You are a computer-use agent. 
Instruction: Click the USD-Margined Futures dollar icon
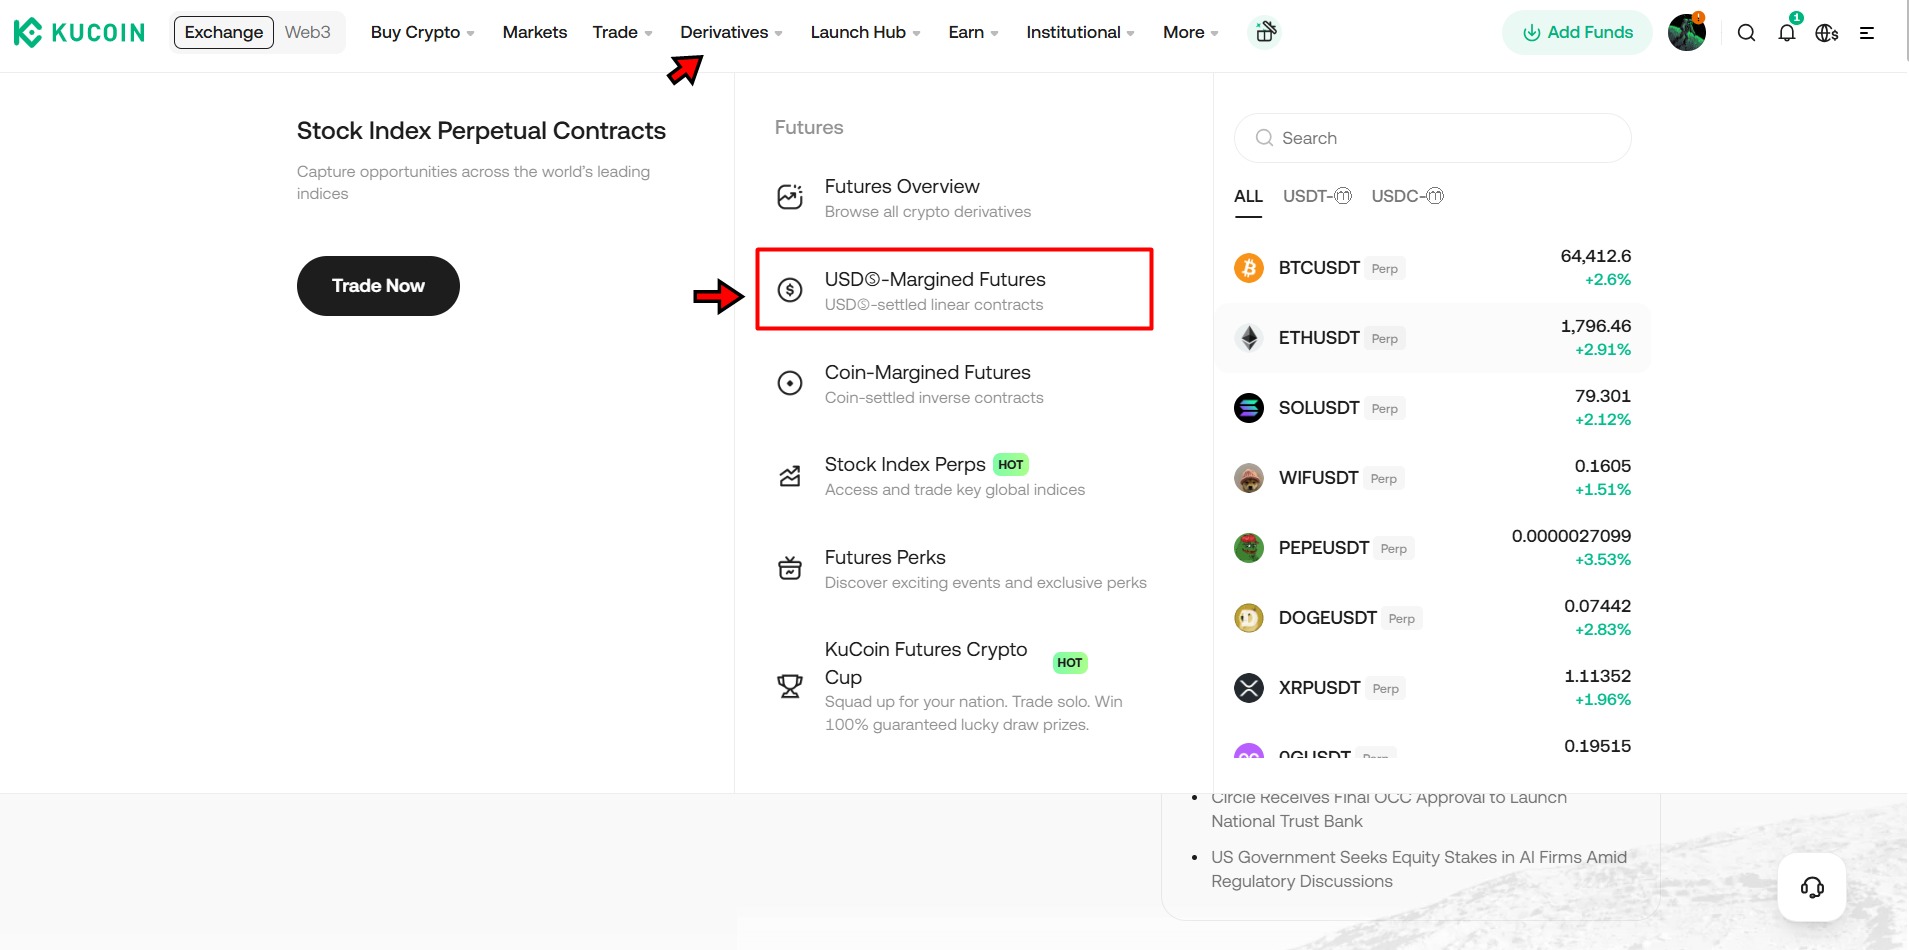790,290
